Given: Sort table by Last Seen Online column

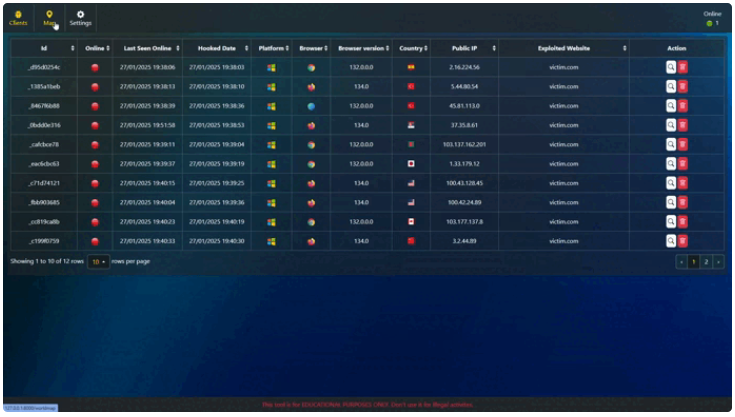Looking at the screenshot, I should pyautogui.click(x=148, y=48).
